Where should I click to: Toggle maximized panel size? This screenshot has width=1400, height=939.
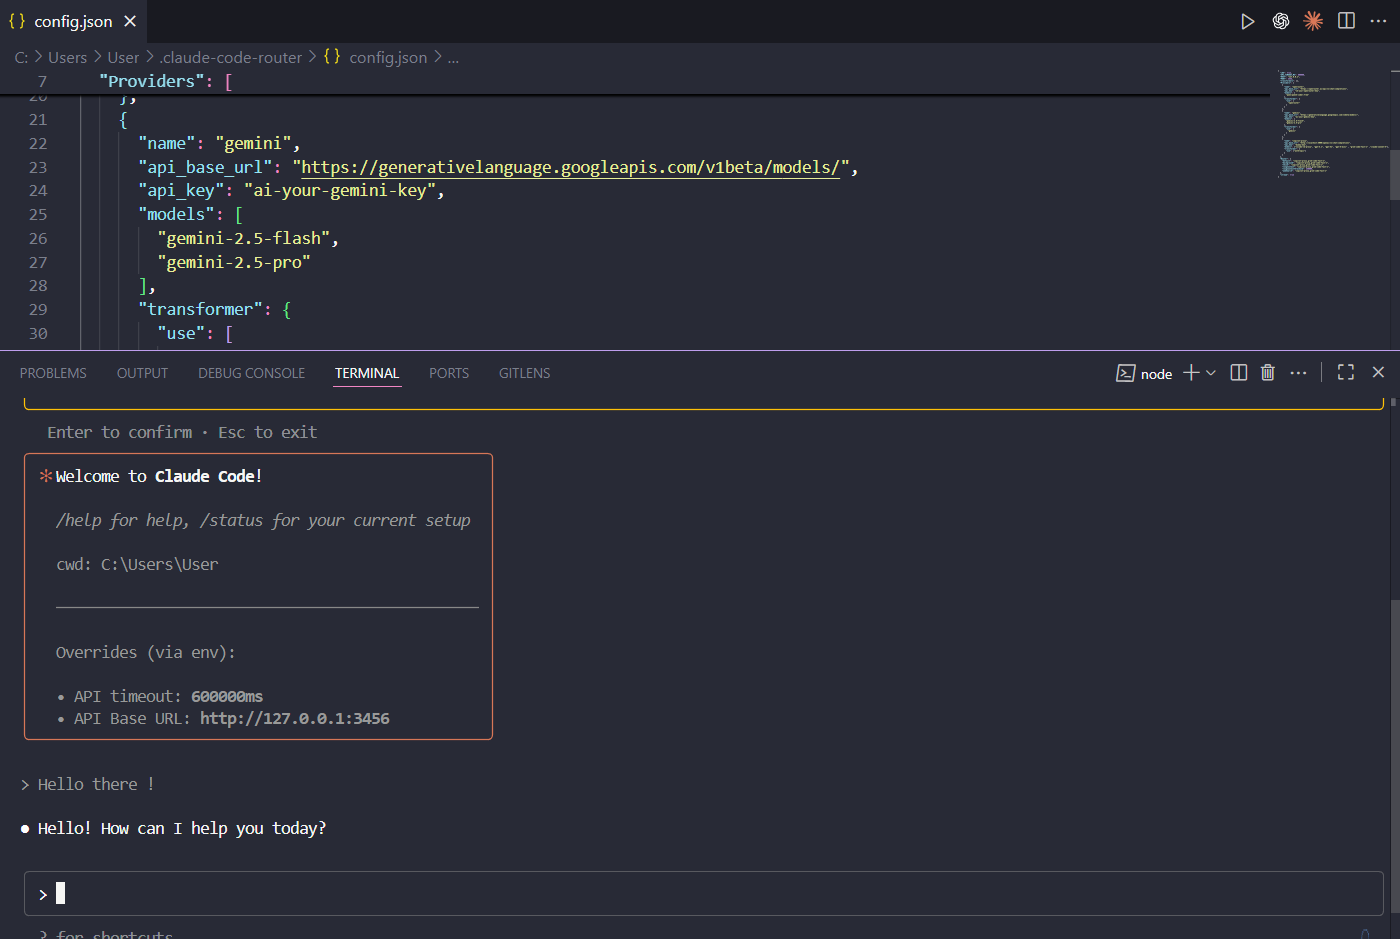pyautogui.click(x=1346, y=373)
